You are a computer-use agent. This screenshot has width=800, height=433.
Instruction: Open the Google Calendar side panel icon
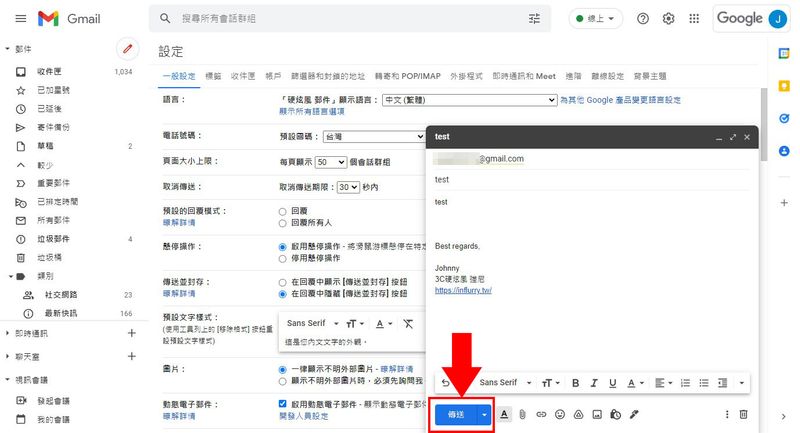coord(784,53)
